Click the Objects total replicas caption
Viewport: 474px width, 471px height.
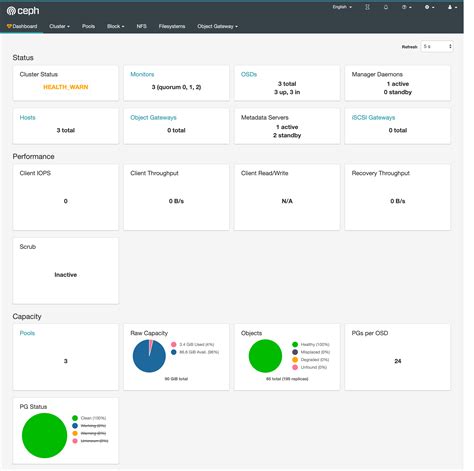pyautogui.click(x=287, y=379)
